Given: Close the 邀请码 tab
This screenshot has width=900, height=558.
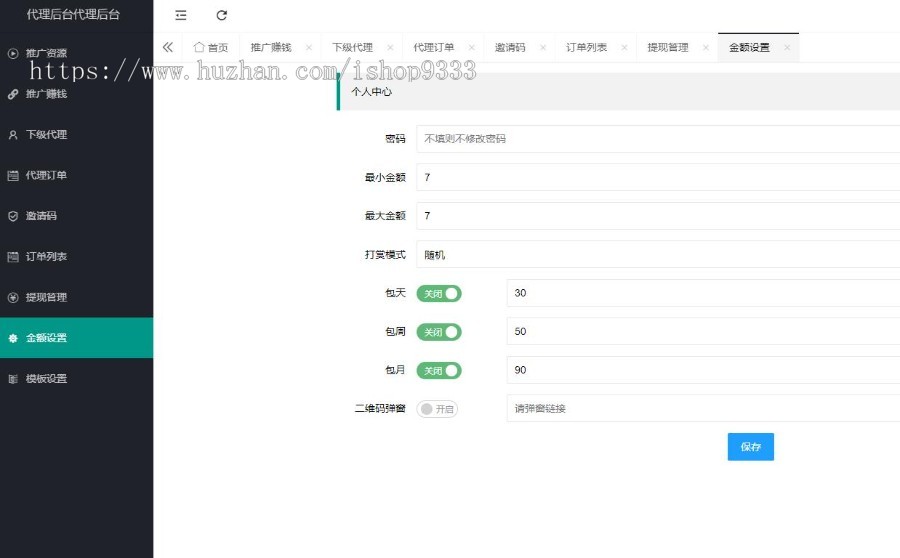Looking at the screenshot, I should coord(543,48).
